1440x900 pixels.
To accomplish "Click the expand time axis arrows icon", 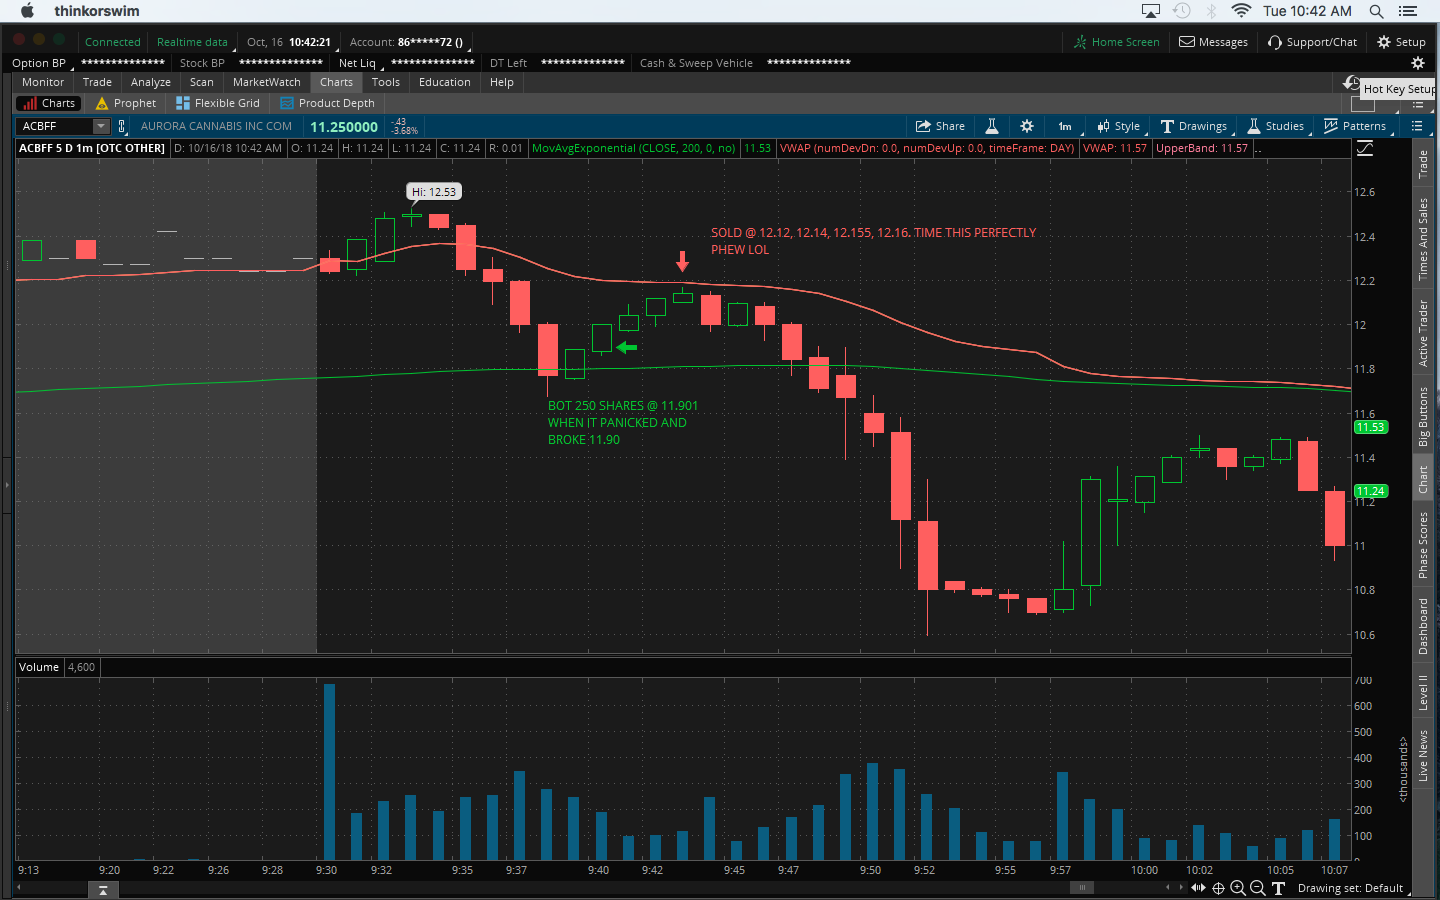I will tap(1198, 888).
